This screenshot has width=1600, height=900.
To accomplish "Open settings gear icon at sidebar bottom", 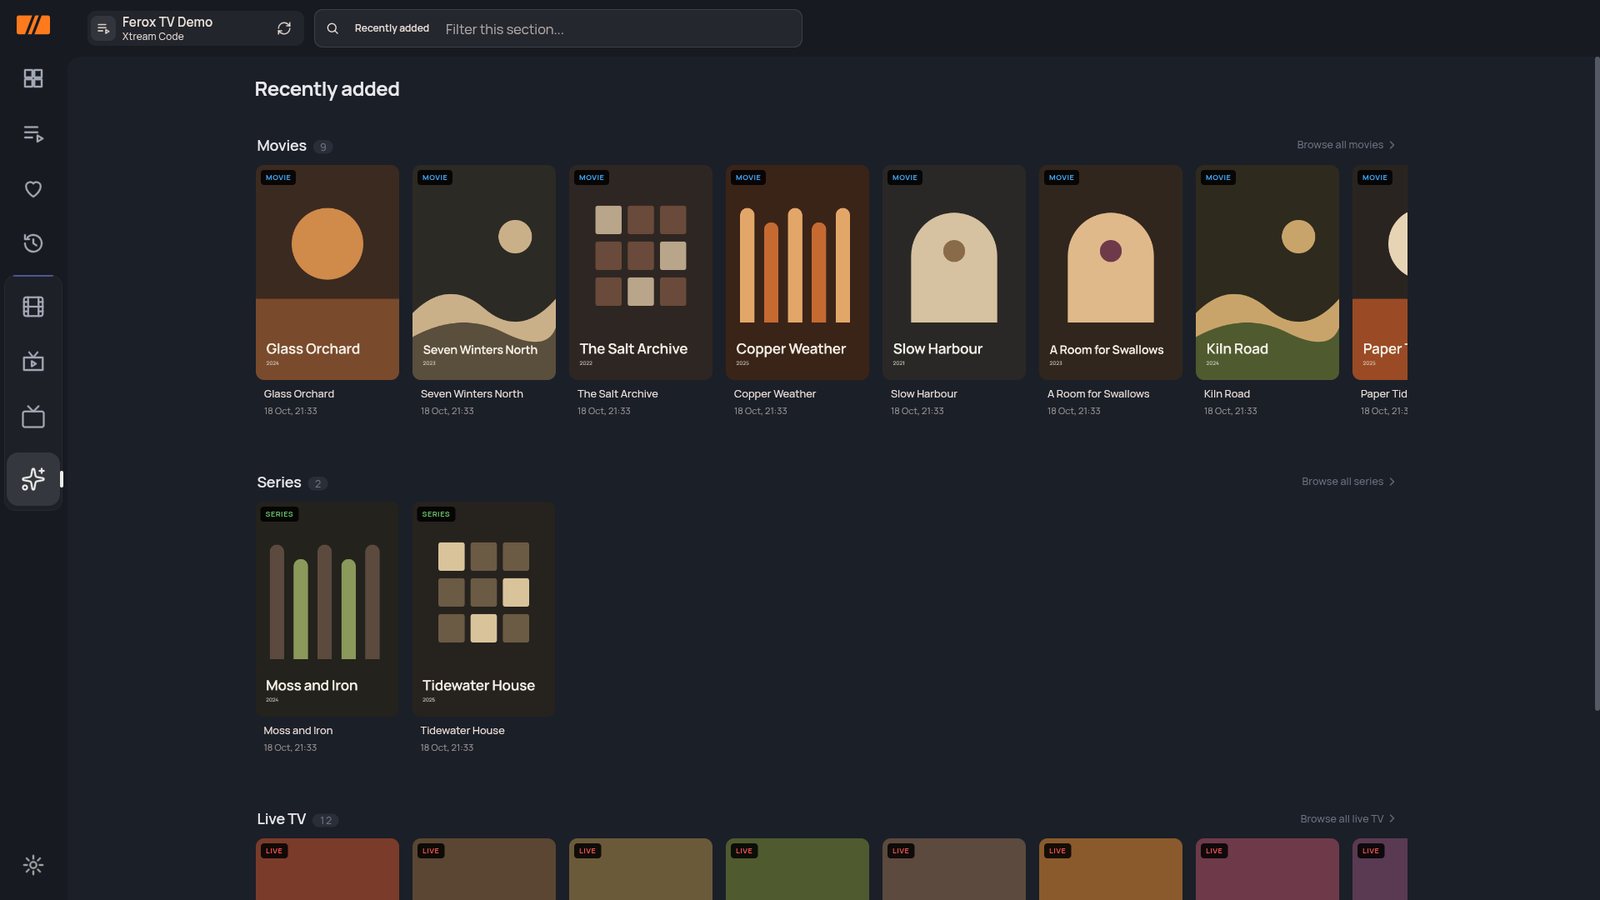I will pos(33,865).
